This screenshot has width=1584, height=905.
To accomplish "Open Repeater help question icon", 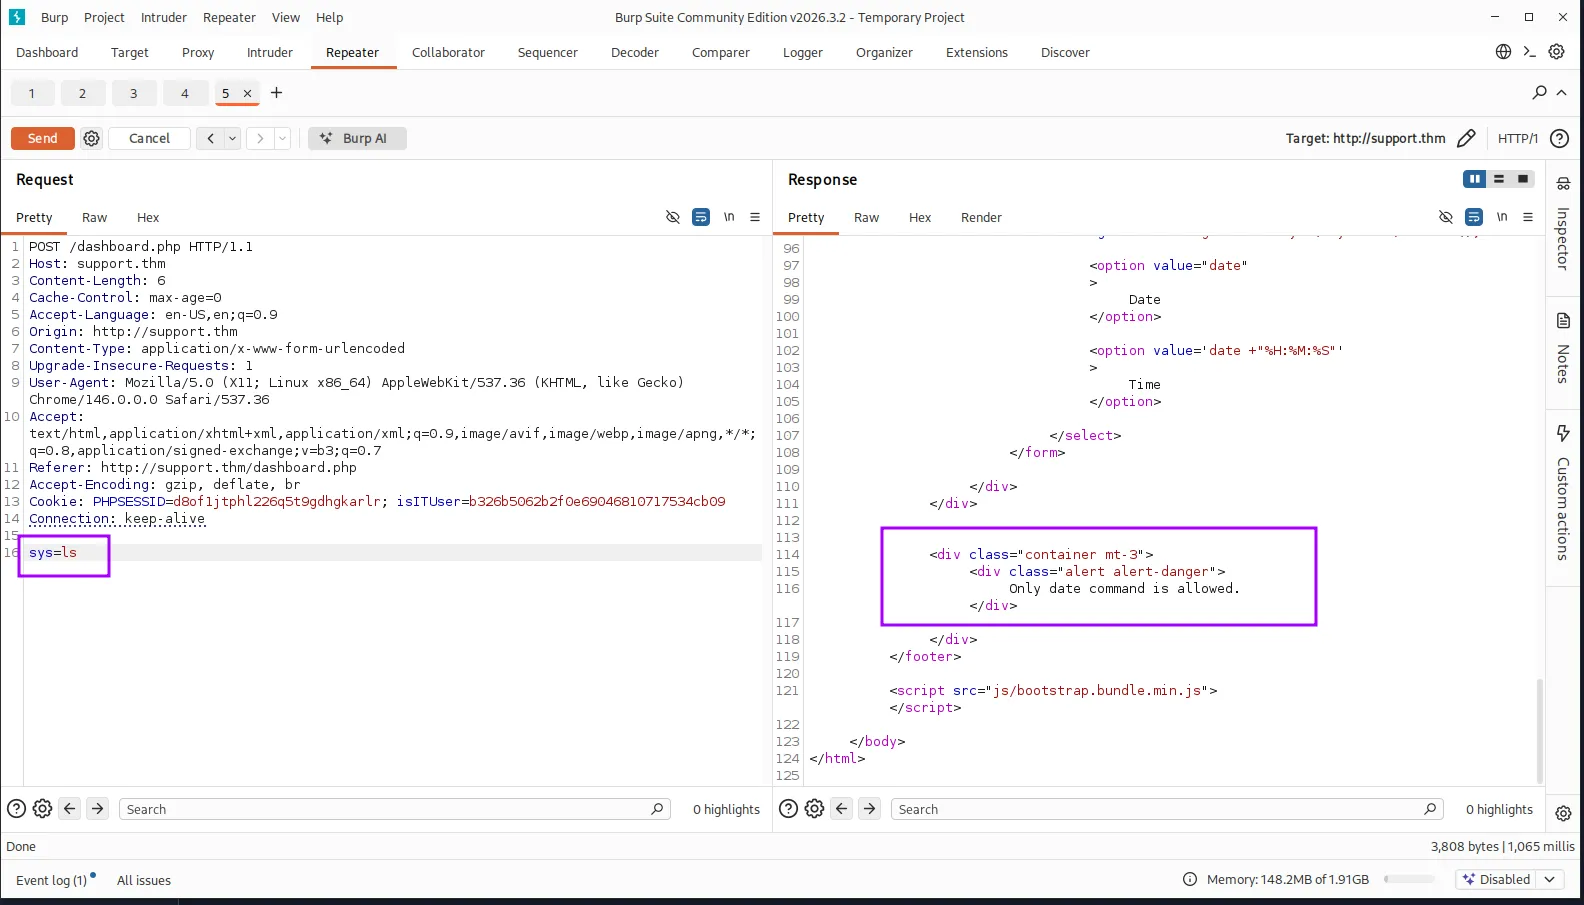I will (x=1559, y=138).
